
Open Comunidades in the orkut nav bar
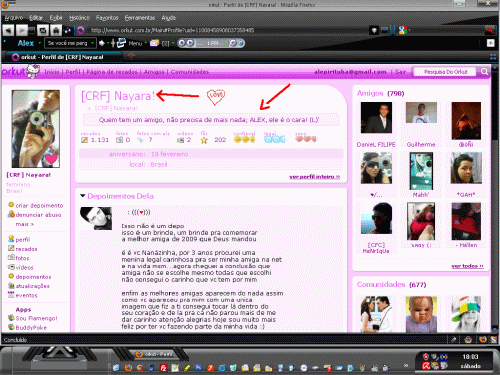190,72
